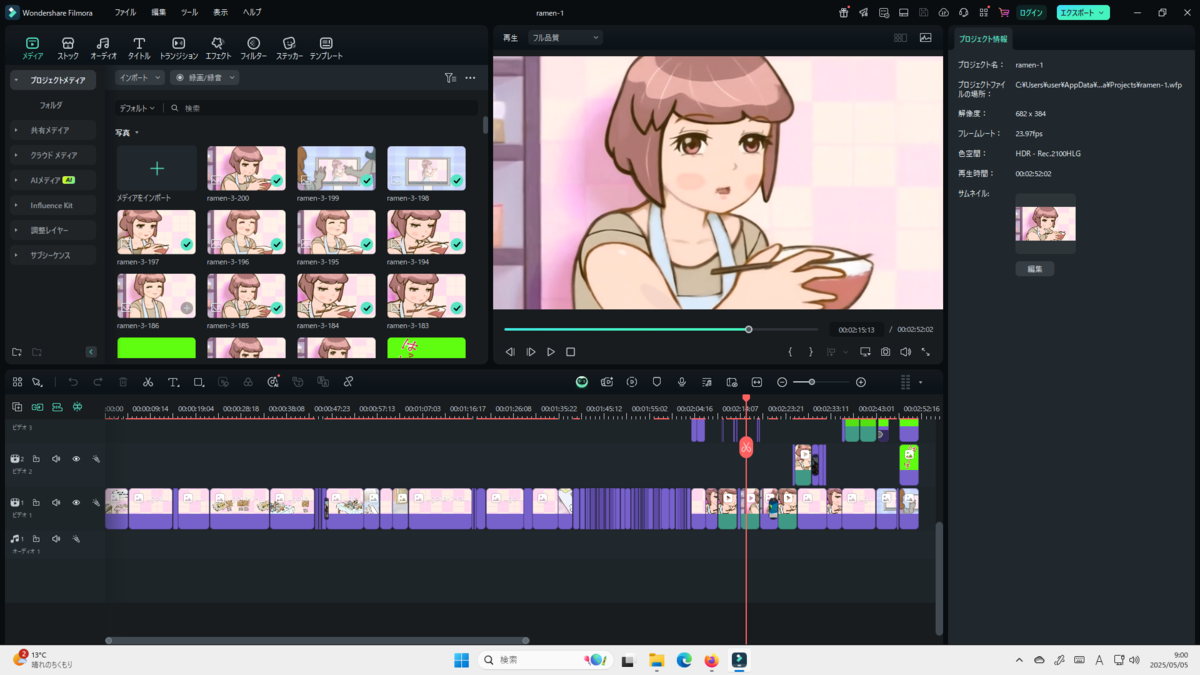
Task: Open the 表示 menu
Action: (220, 13)
